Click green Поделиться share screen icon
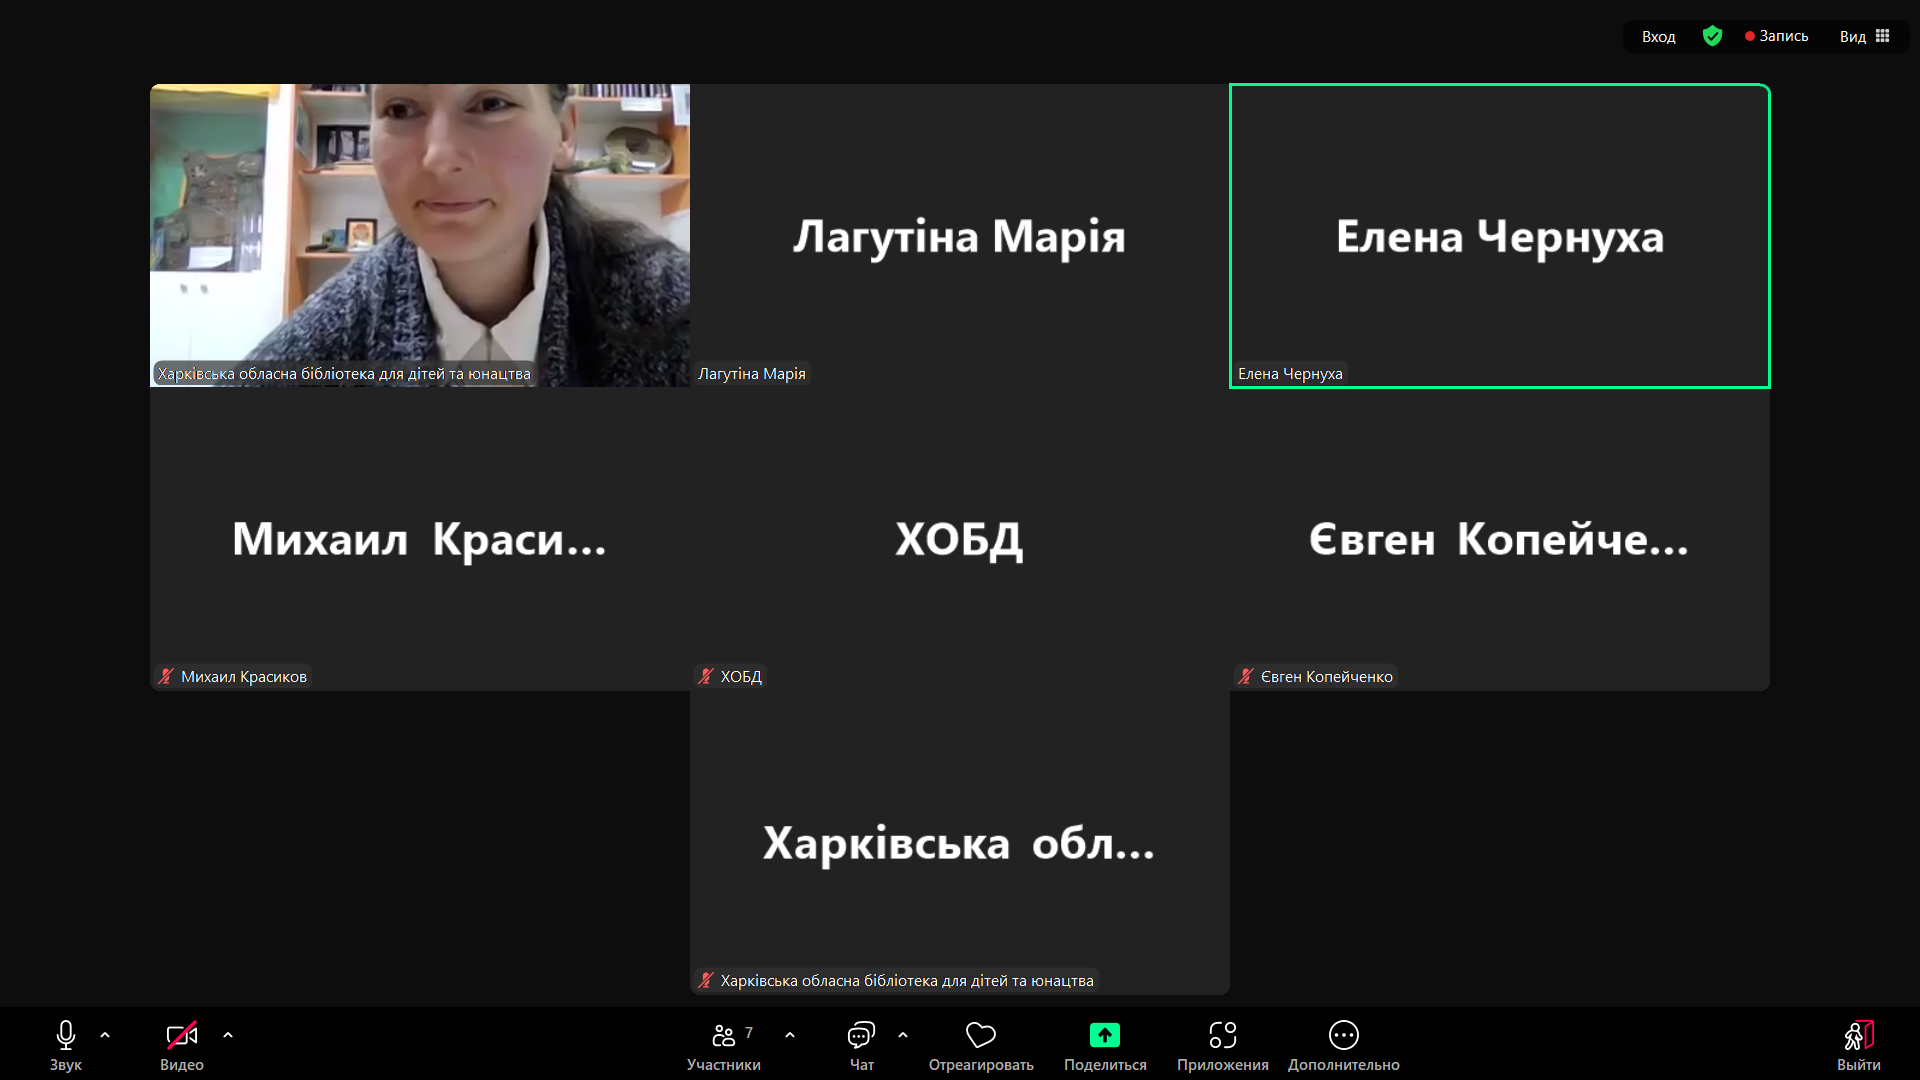This screenshot has height=1080, width=1920. coord(1105,1035)
